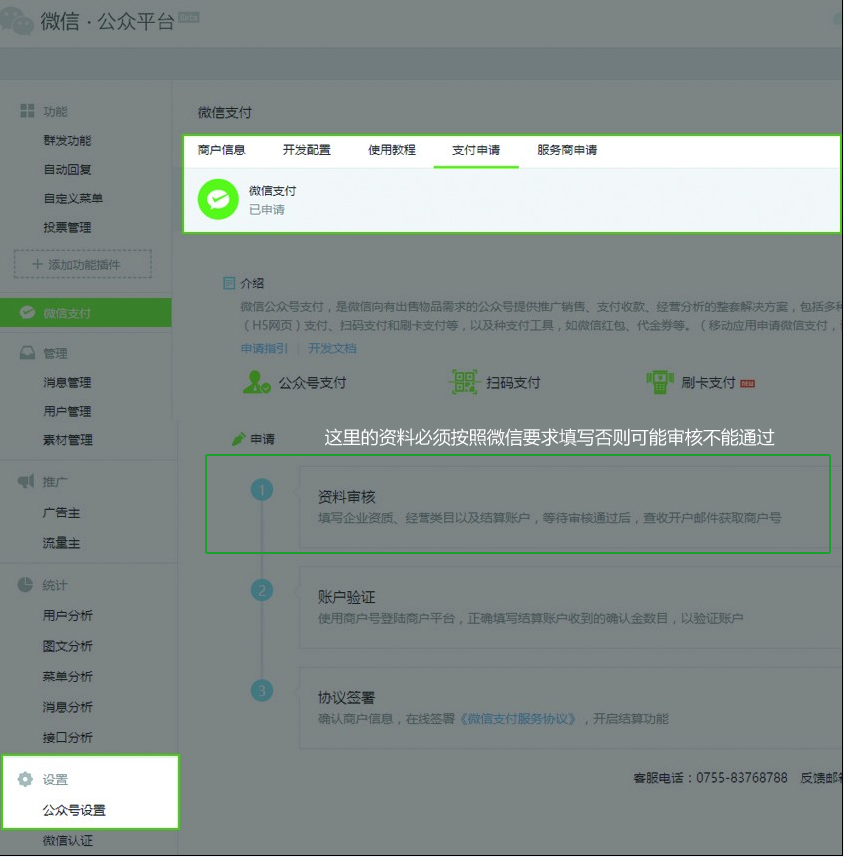The width and height of the screenshot is (844, 857).
Task: Click the 刷卡支付 card reader icon
Action: [x=659, y=382]
